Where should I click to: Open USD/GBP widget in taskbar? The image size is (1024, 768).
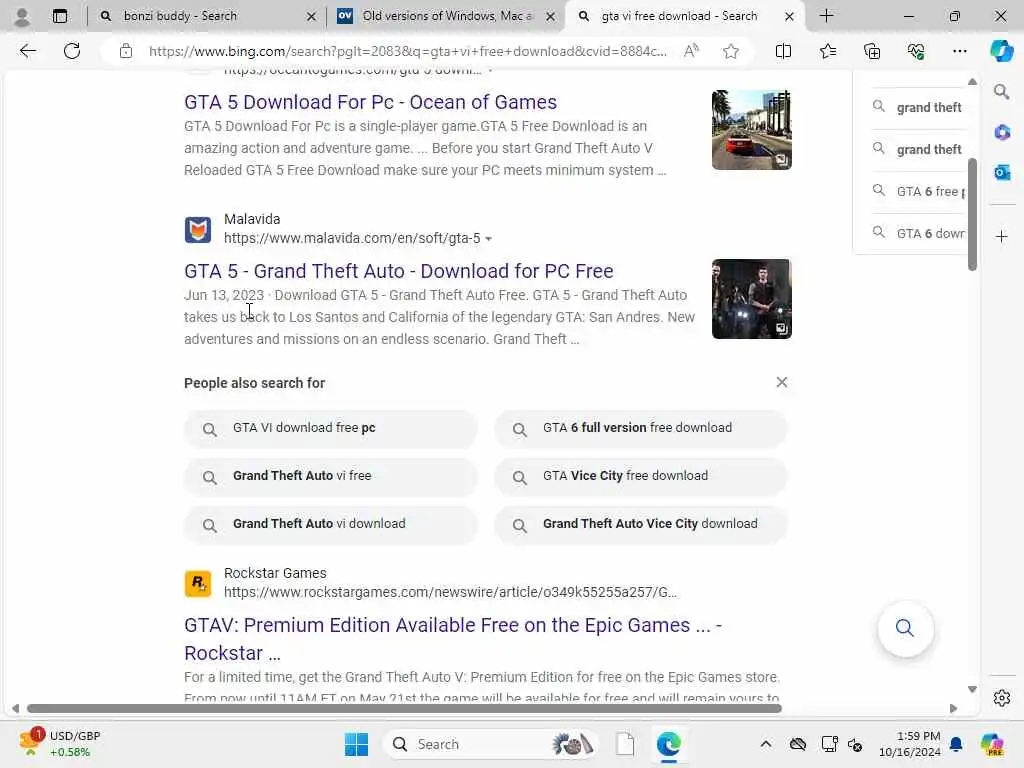(x=59, y=744)
